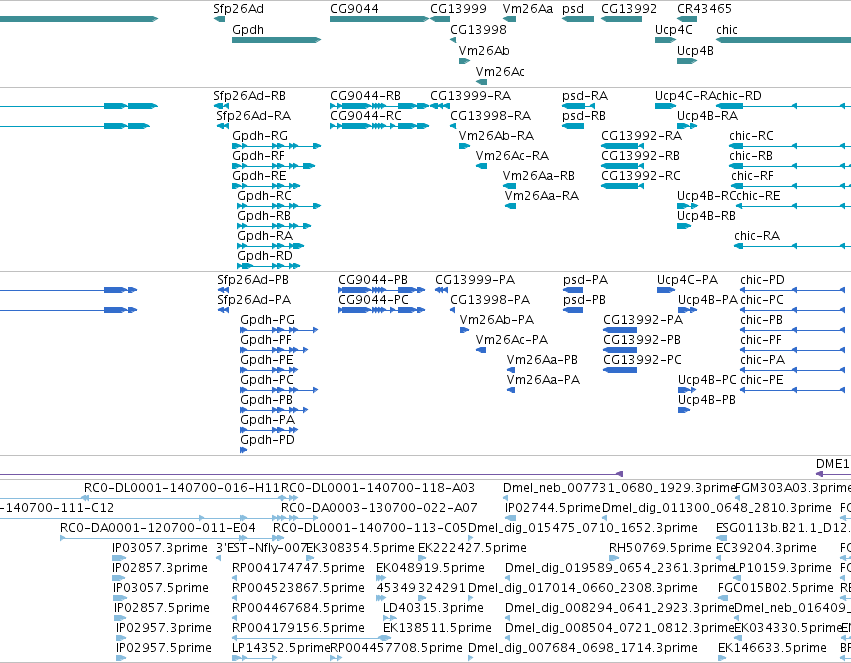This screenshot has width=851, height=663.
Task: Click the Vm26Ac gene label
Action: [500, 72]
